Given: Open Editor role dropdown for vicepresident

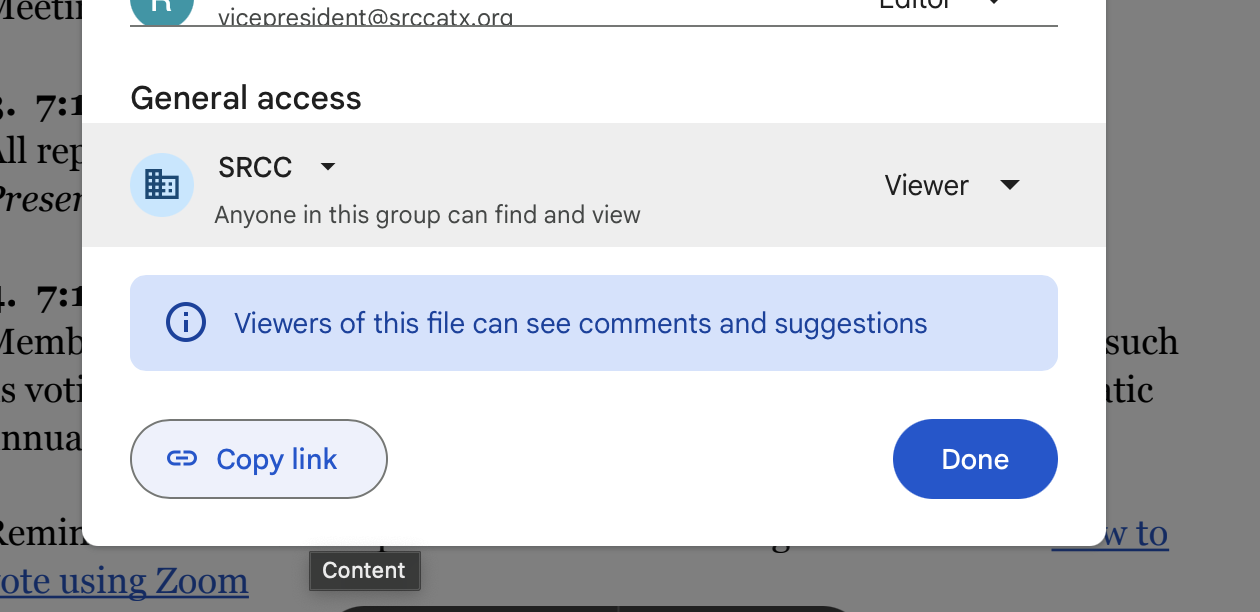Looking at the screenshot, I should pos(994,4).
